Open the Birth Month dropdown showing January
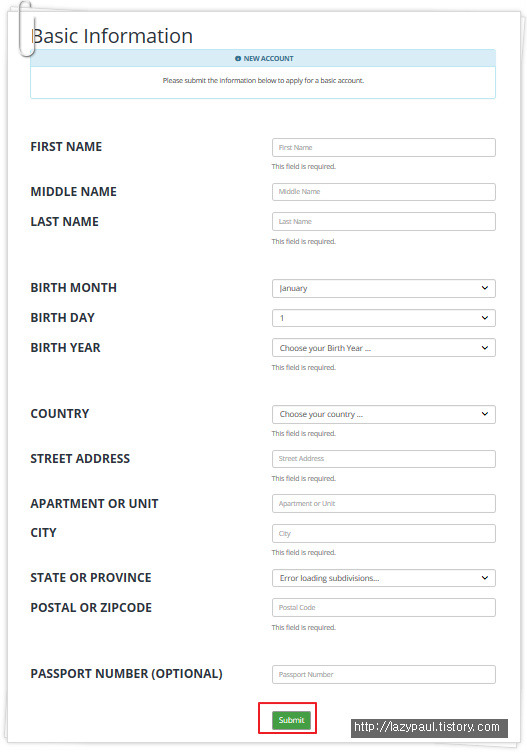Image resolution: width=527 pixels, height=753 pixels. (383, 288)
